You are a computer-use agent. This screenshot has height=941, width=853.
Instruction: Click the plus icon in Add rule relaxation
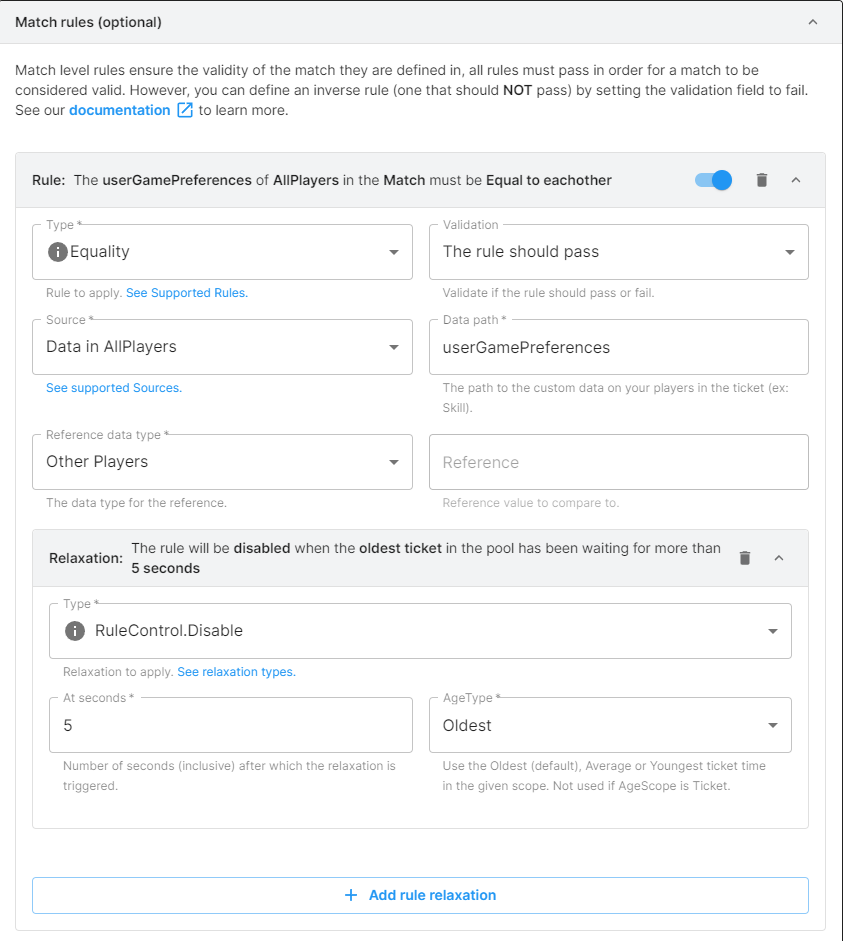point(351,895)
